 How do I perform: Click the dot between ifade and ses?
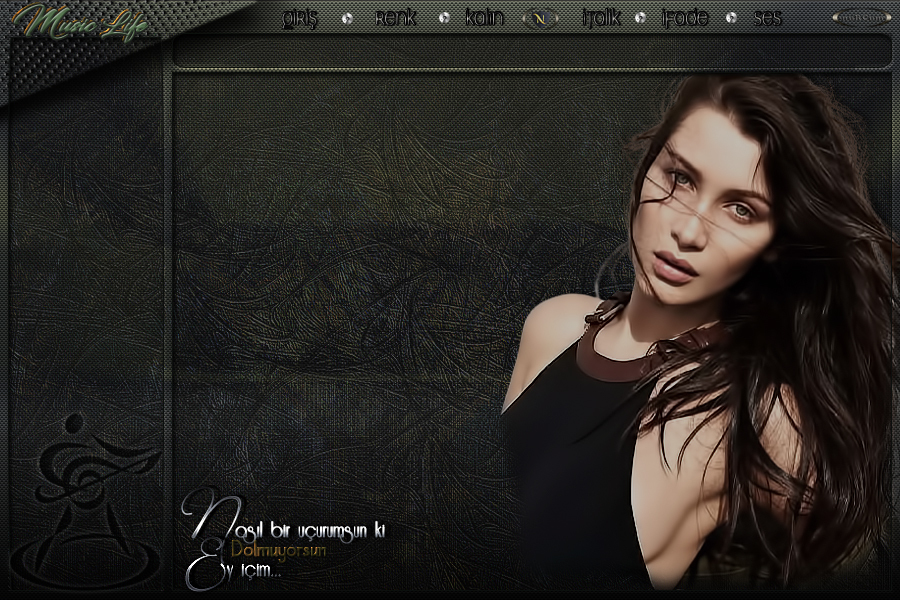click(x=731, y=18)
